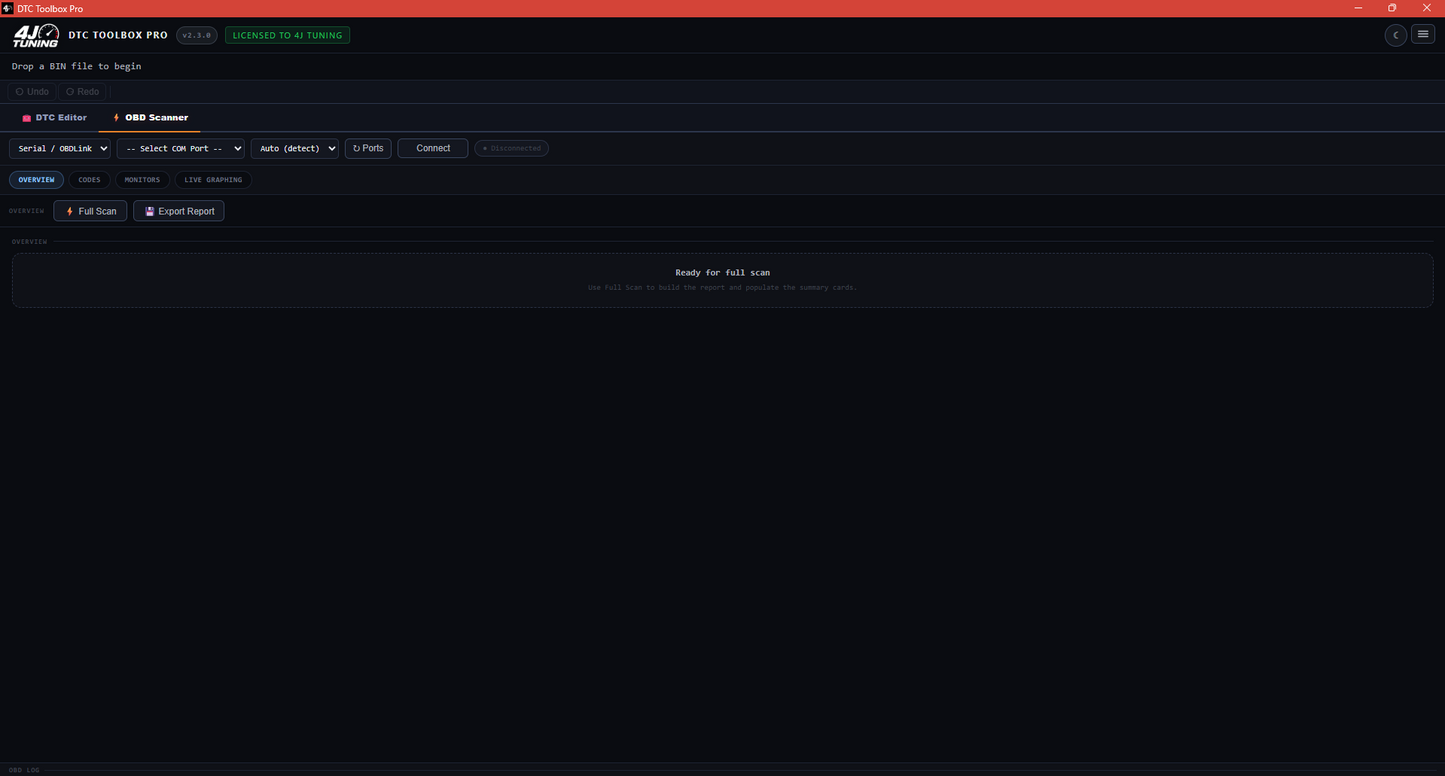
Task: Open the Live Graphing sub-tab
Action: pos(213,180)
